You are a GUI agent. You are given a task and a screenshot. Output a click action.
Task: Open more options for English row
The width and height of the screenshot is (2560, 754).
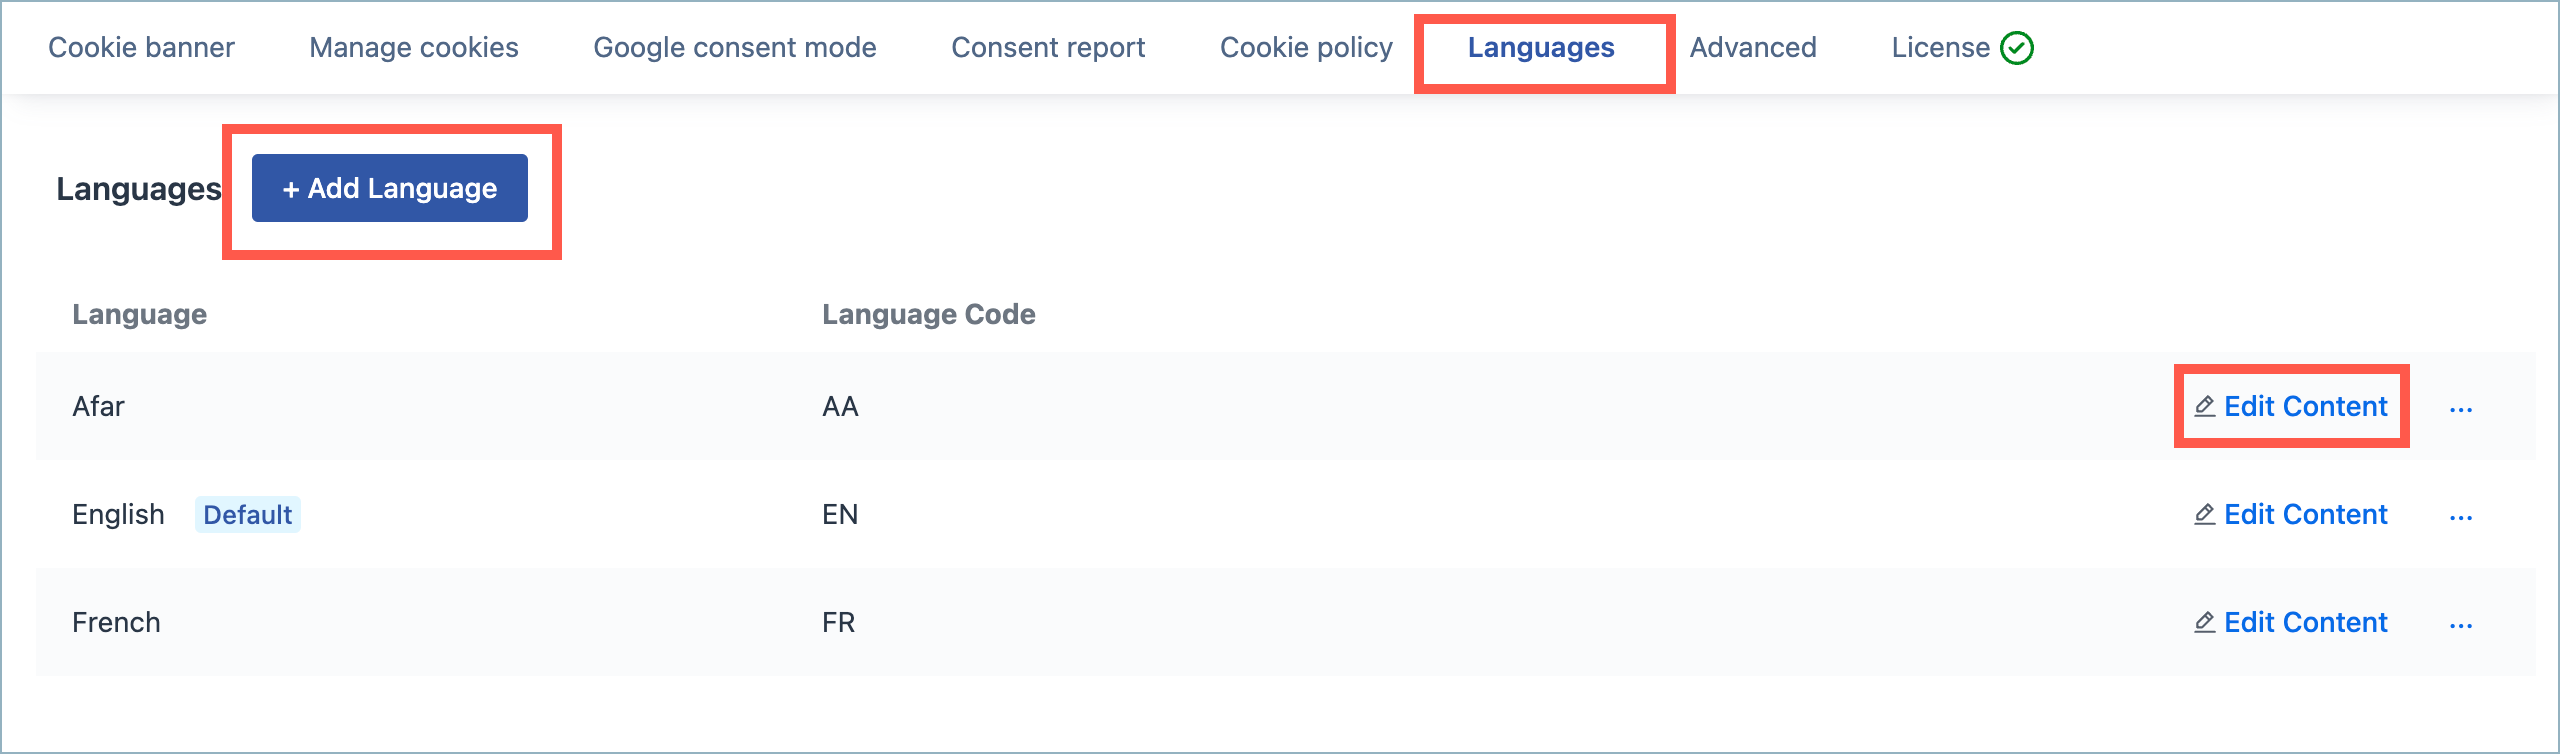2461,517
